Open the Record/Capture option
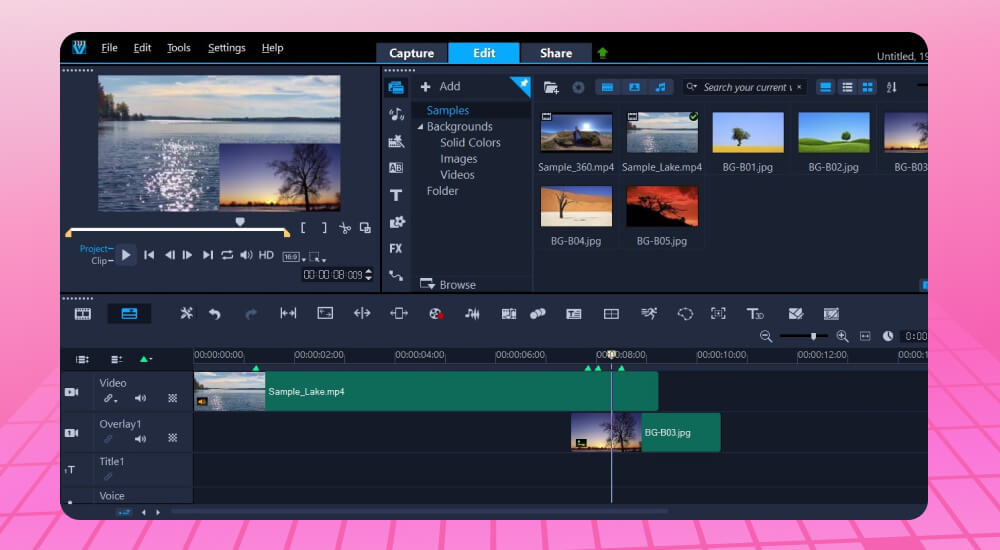Screen dimensions: 1000x550 [436, 314]
